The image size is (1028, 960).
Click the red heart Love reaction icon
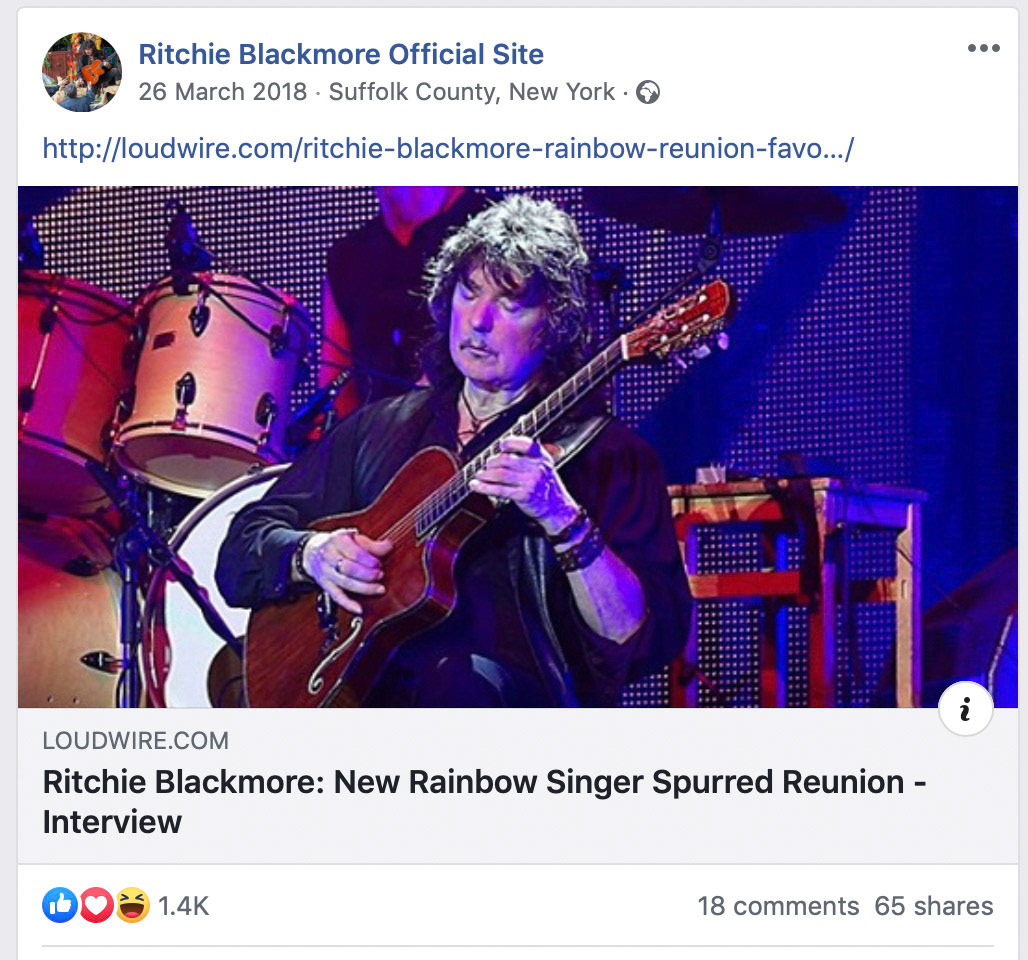[x=96, y=906]
